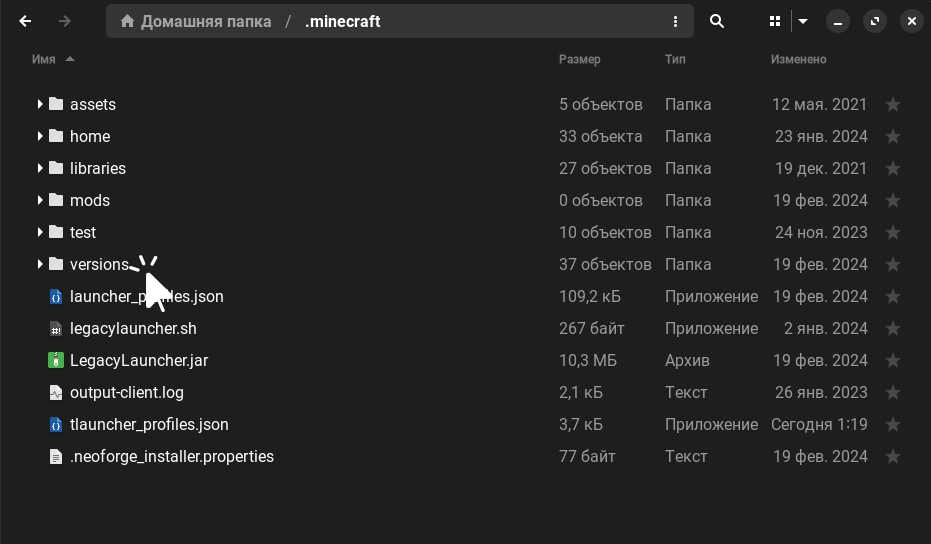Click the tlauncher_profiles.json file icon
931x544 pixels.
(x=56, y=425)
